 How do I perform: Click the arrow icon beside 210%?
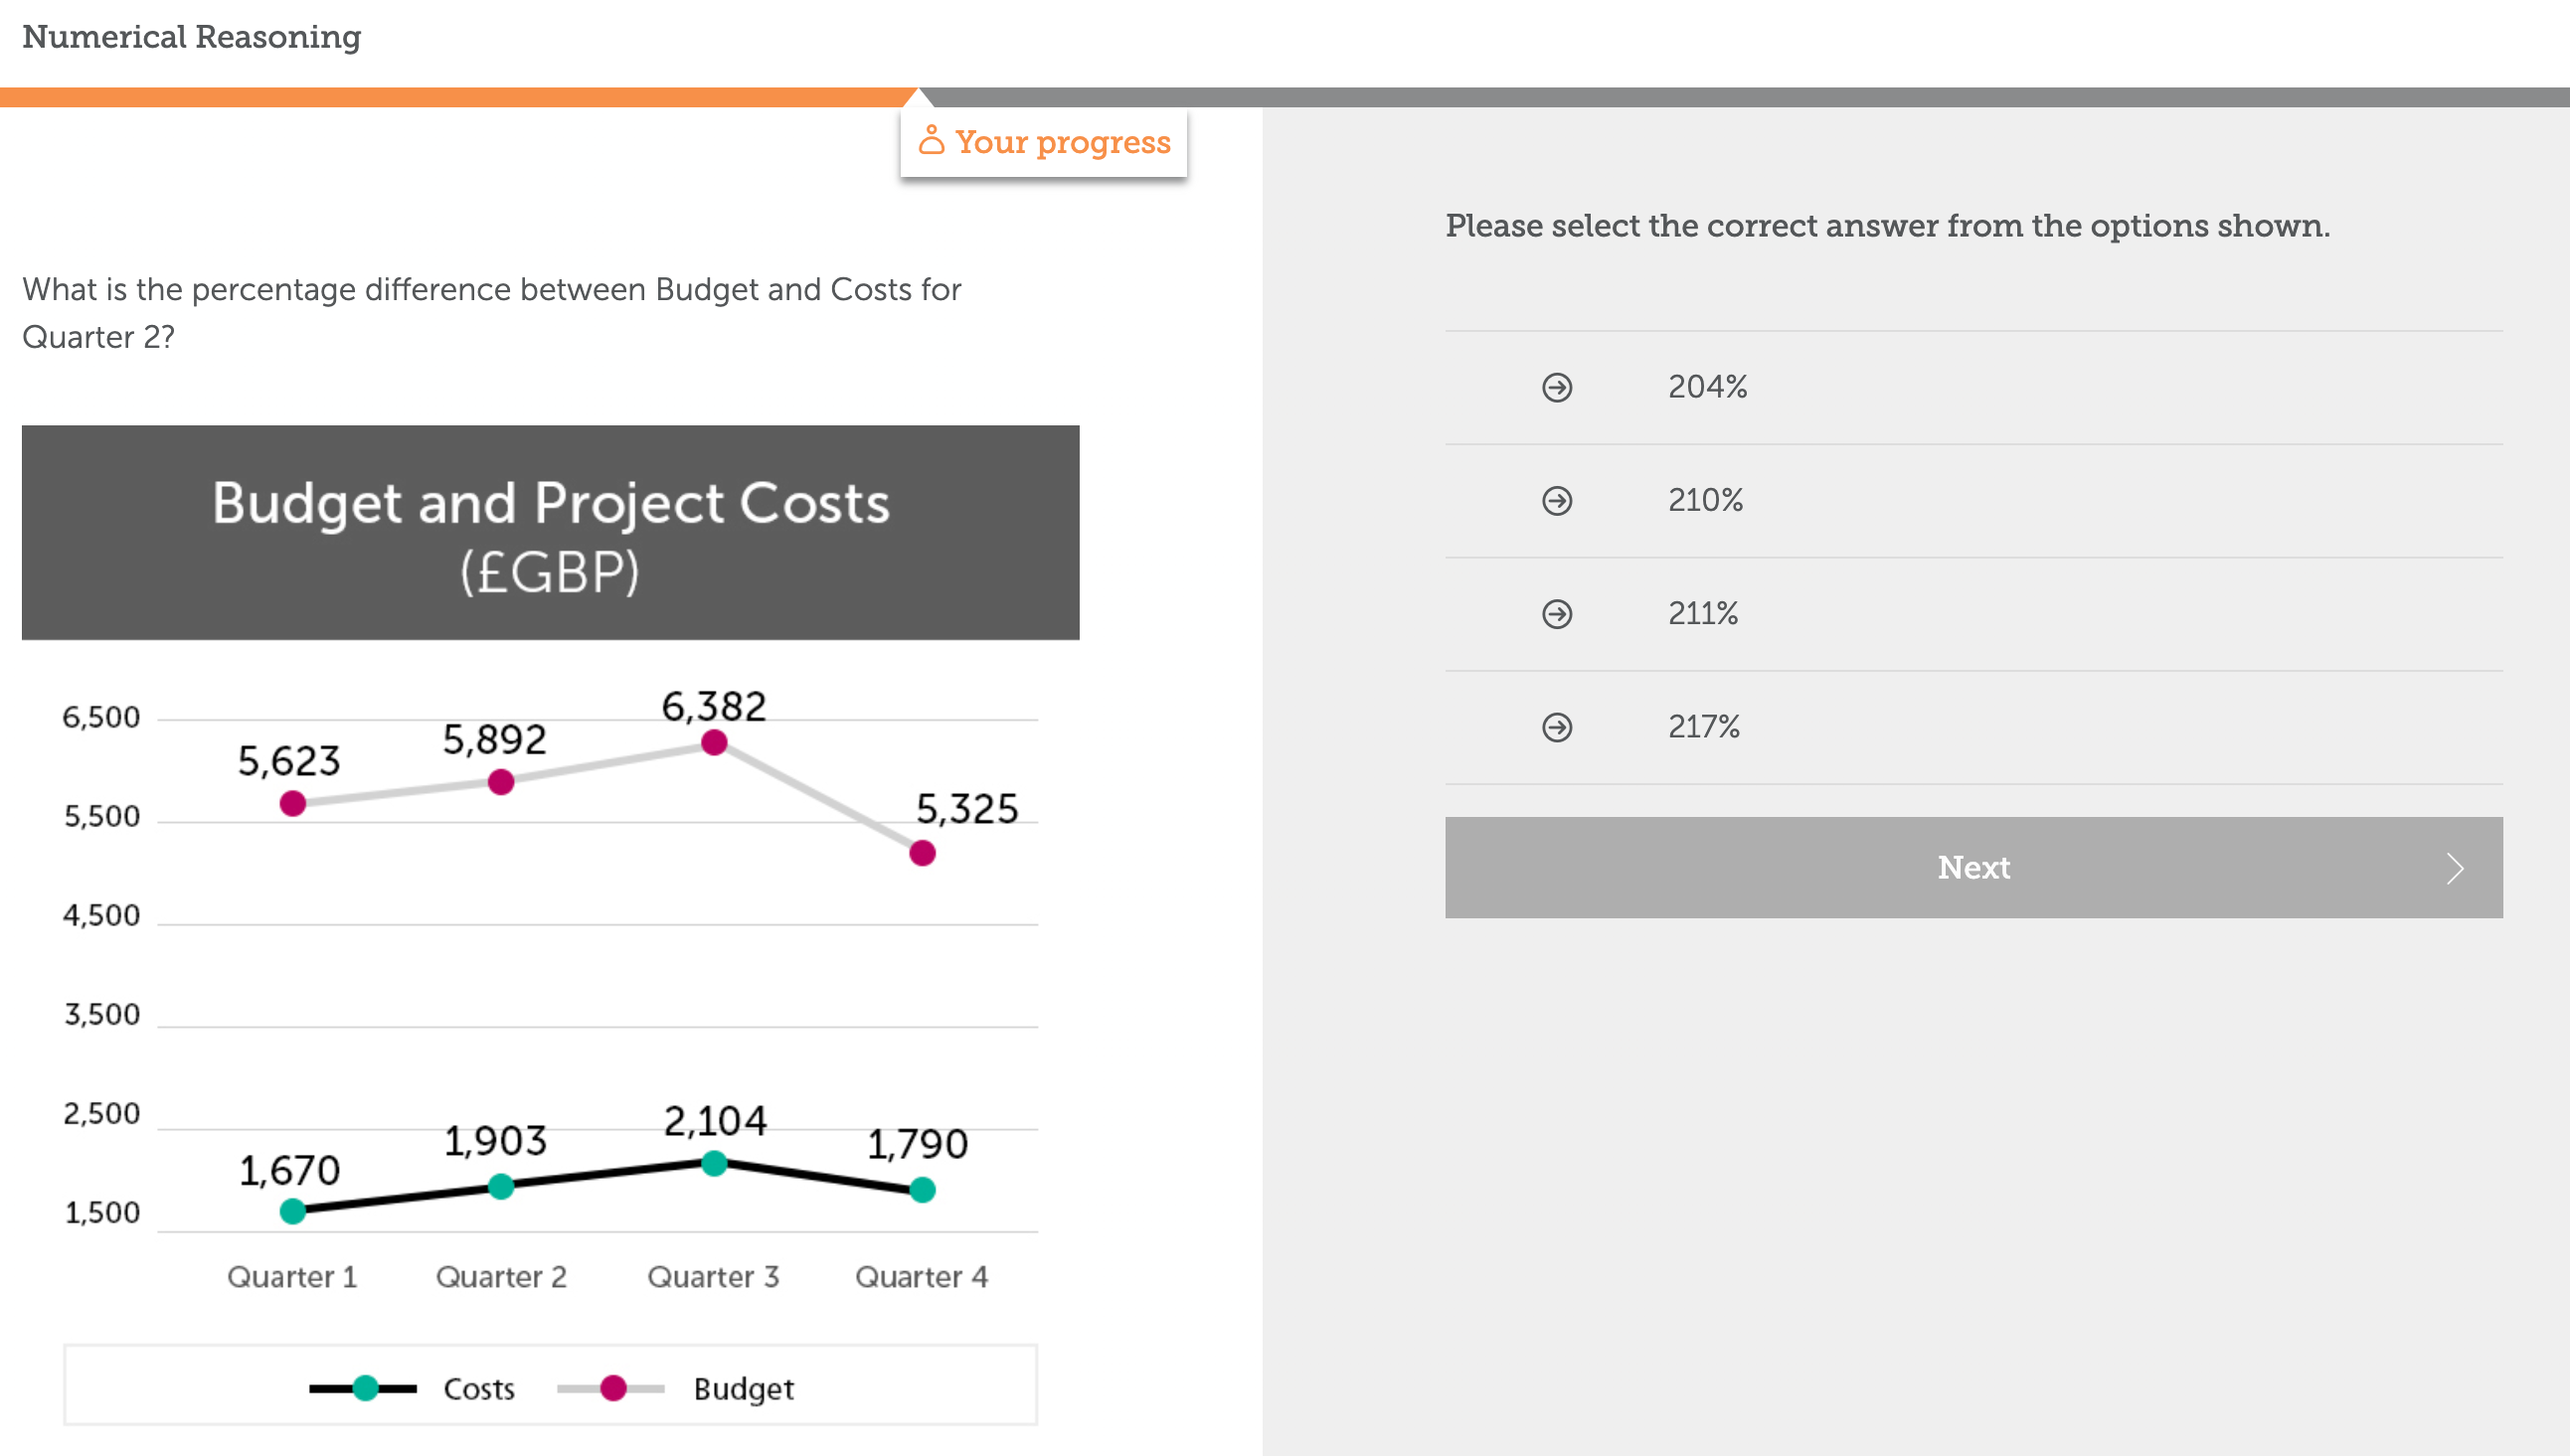click(x=1556, y=500)
